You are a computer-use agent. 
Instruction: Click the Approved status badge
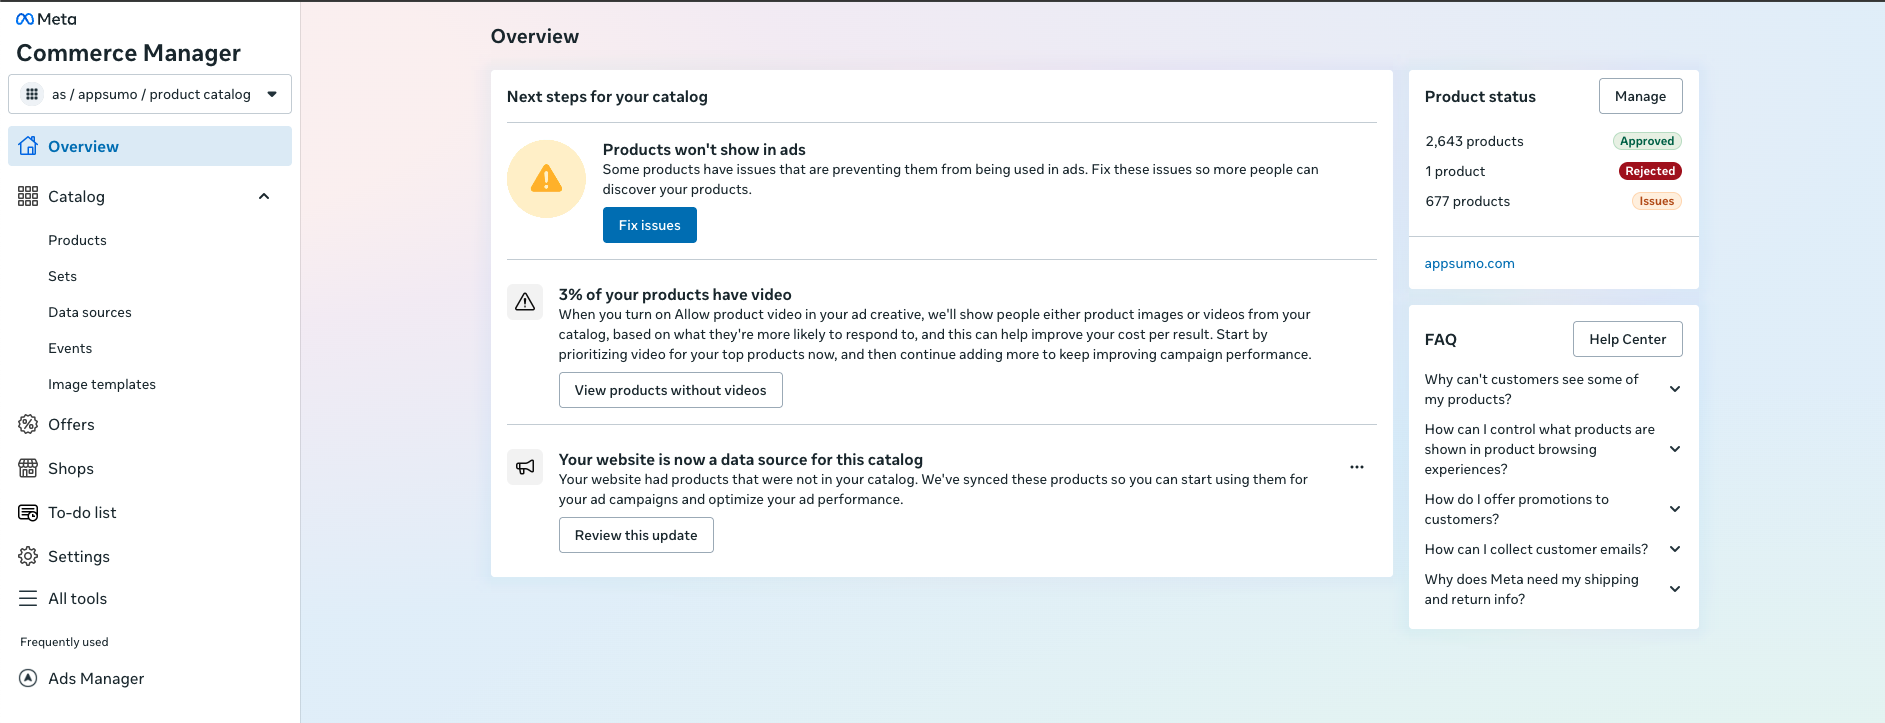[x=1647, y=141]
